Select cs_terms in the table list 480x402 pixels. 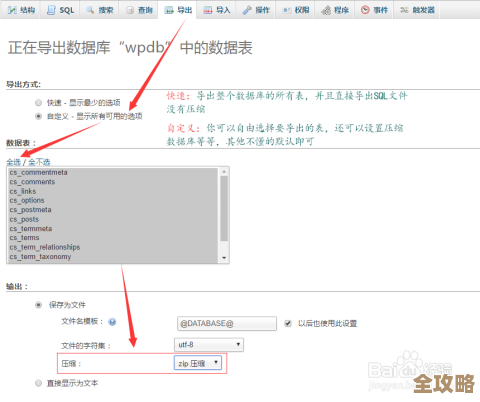coord(113,238)
